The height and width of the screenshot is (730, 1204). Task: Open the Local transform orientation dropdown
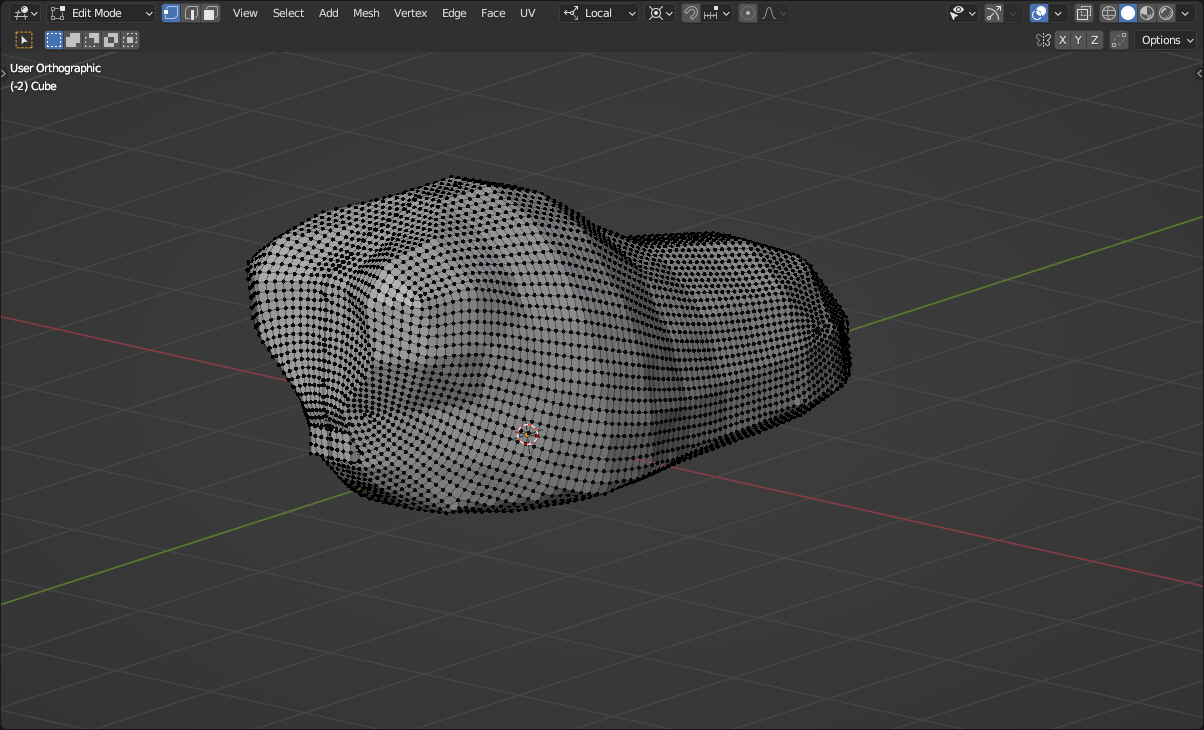pos(599,13)
